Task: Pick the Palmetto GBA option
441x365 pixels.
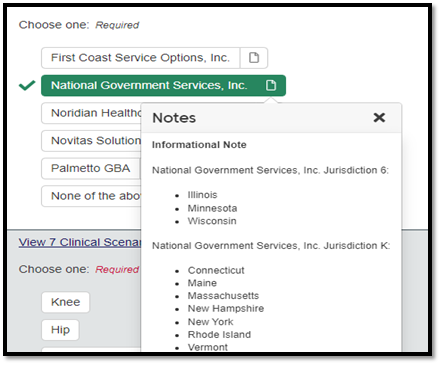Action: [91, 168]
